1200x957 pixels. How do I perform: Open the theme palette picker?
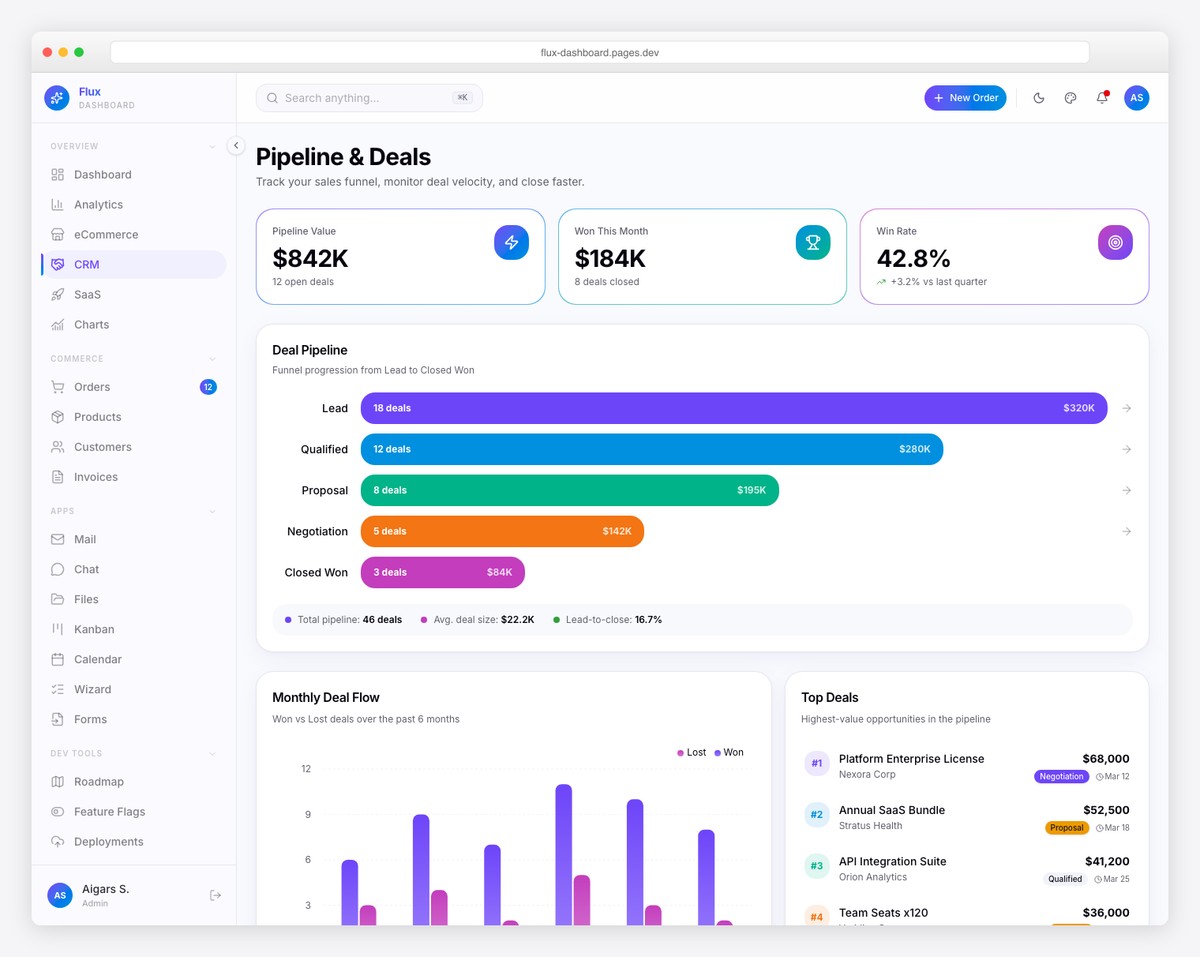click(1070, 97)
